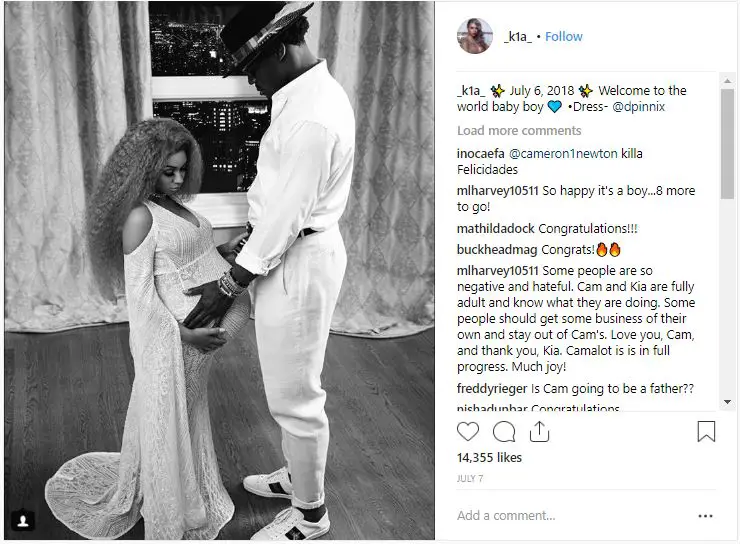Grab the comments scrollbar thumb
This screenshot has height=544, width=740.
727,143
